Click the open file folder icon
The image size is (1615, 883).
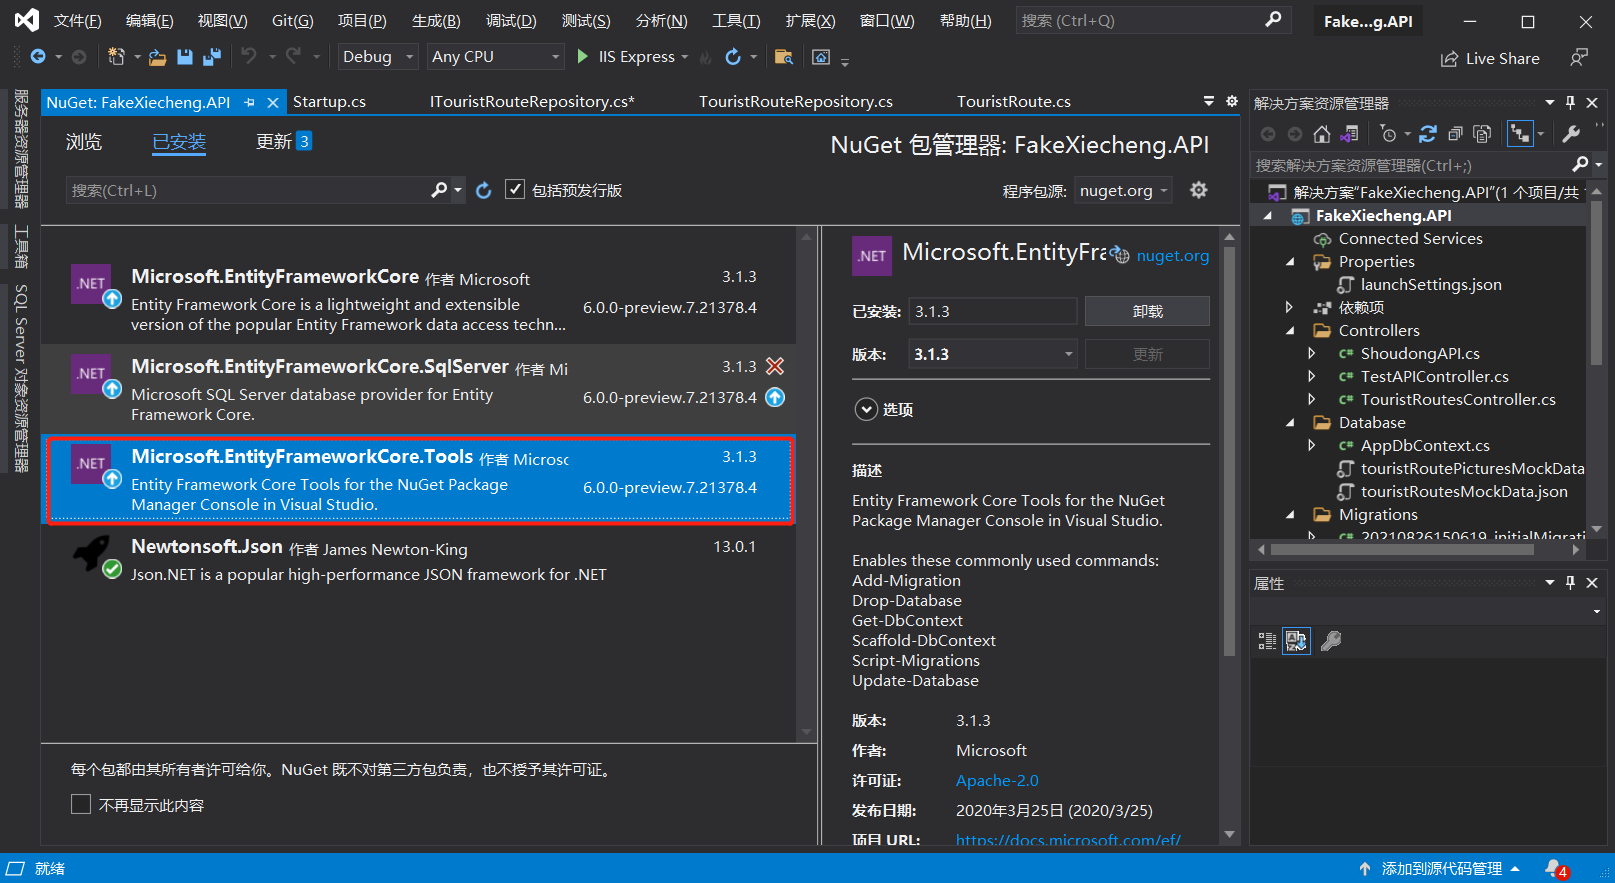(x=158, y=57)
